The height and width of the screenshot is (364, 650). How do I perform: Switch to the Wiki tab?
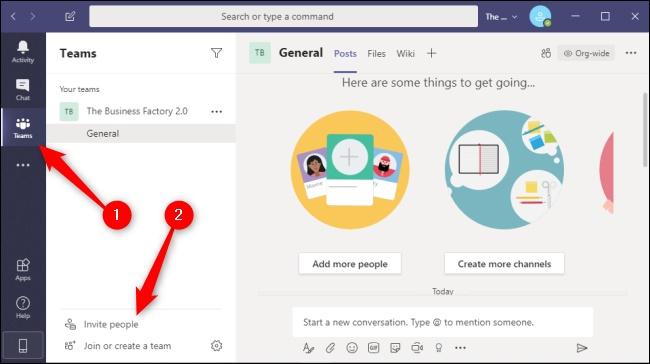point(405,53)
